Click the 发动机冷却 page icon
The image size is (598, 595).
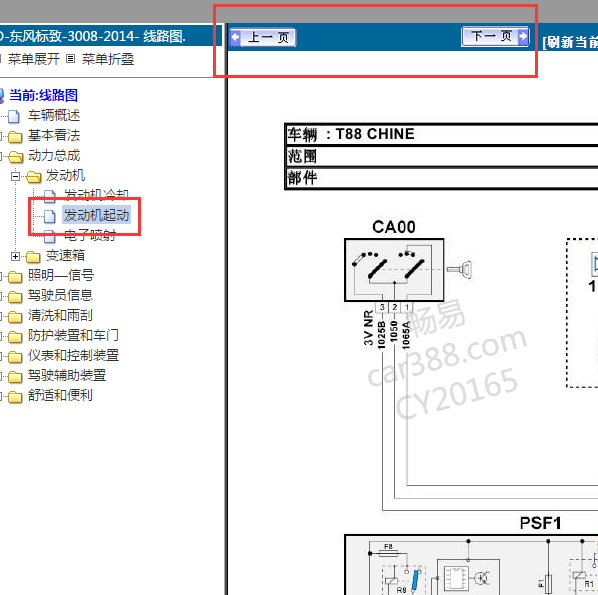click(50, 196)
